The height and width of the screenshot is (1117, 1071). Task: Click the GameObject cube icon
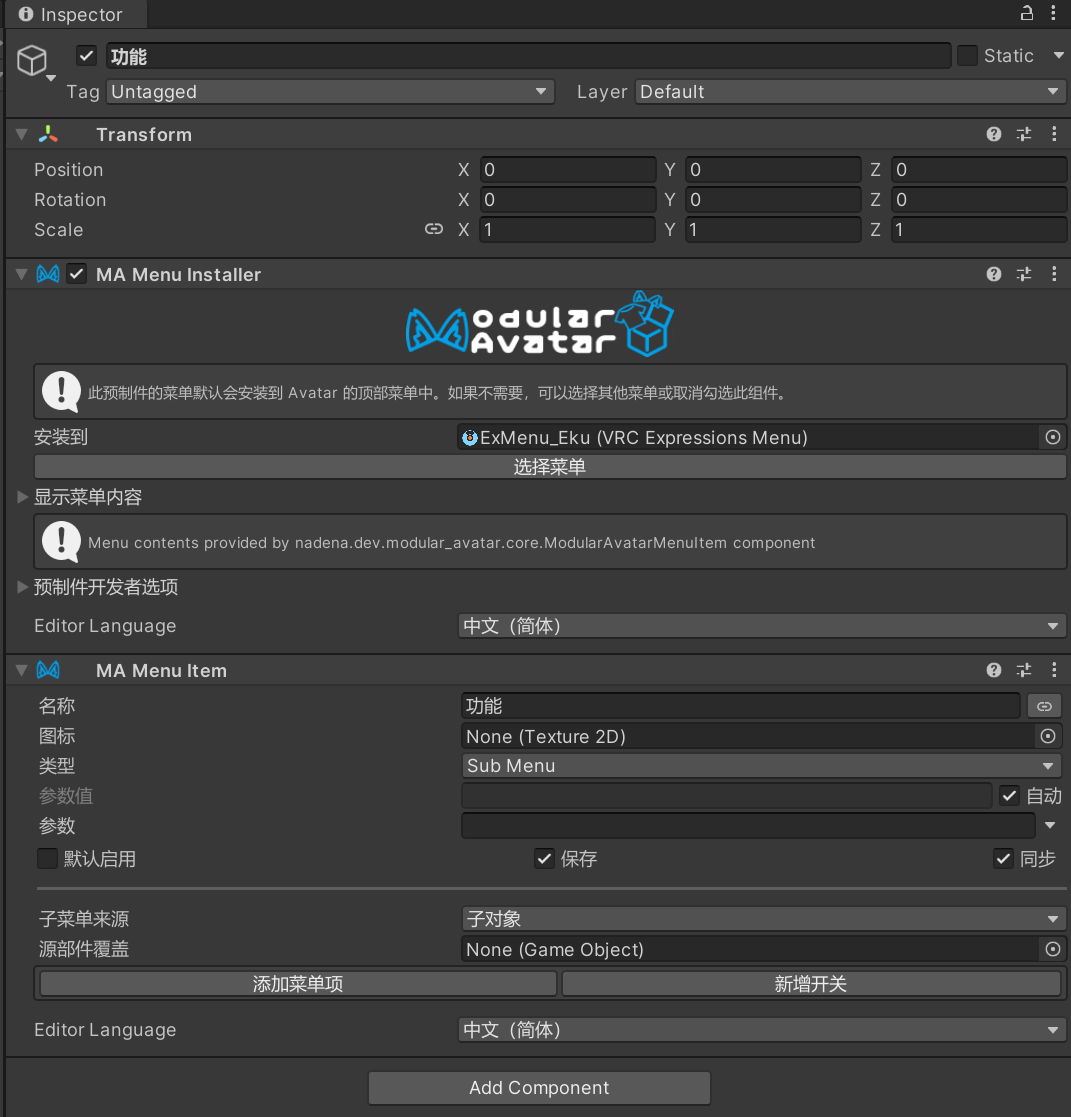point(32,61)
